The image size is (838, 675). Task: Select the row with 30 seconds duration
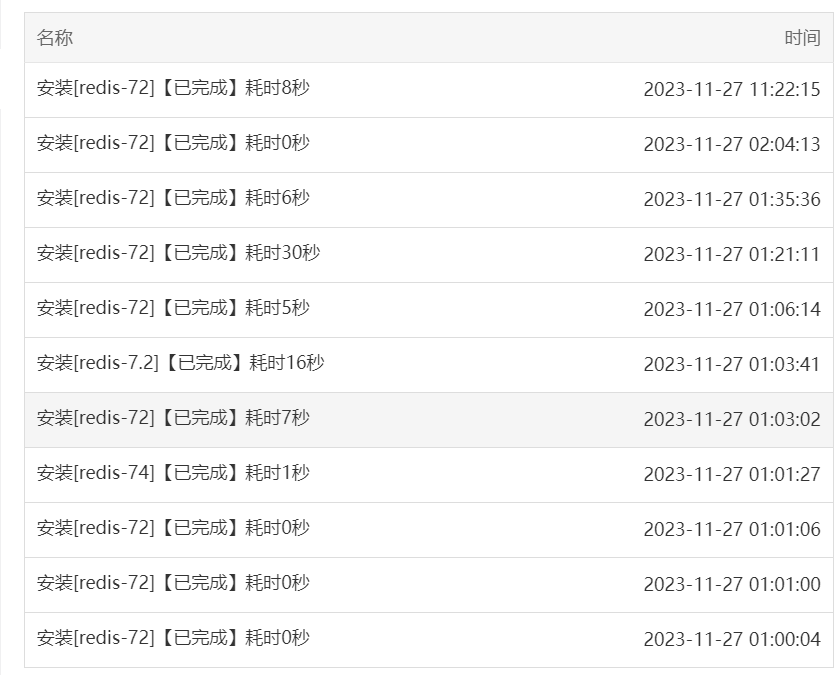[x=429, y=255]
